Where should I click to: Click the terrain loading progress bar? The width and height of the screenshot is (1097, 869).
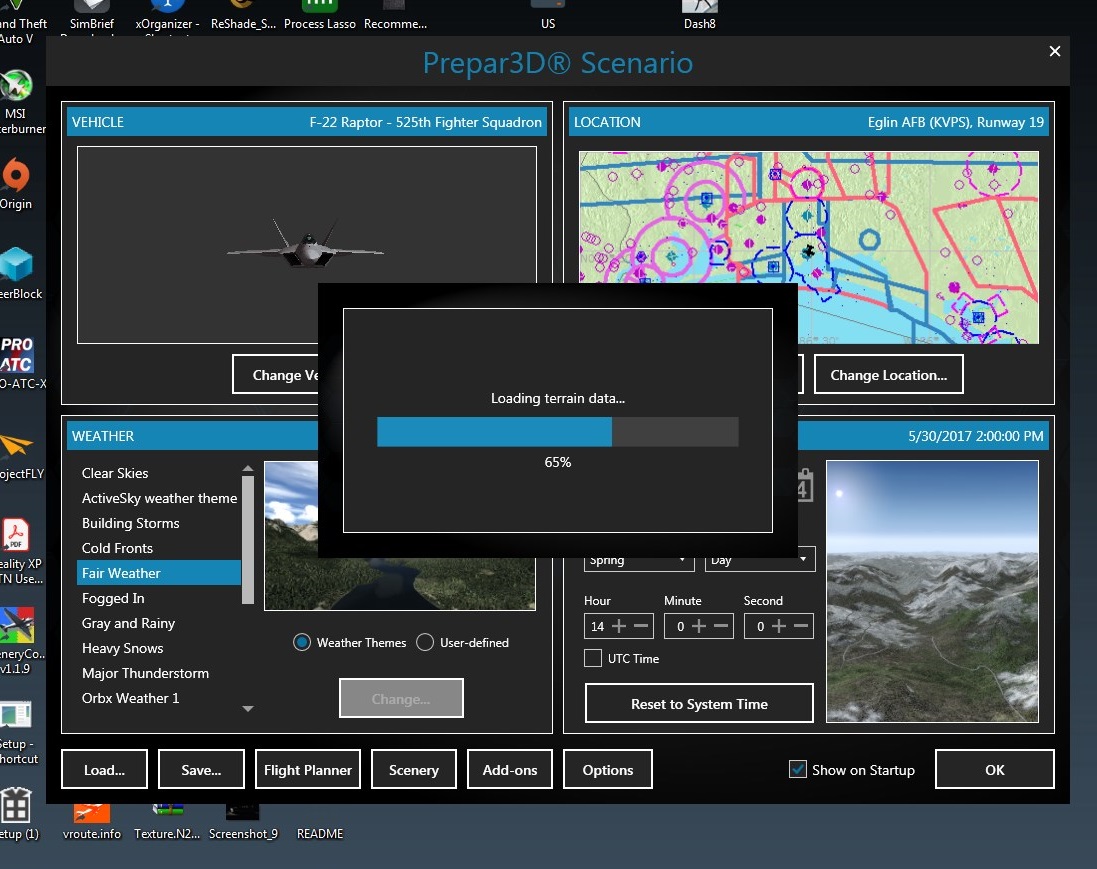[x=558, y=432]
